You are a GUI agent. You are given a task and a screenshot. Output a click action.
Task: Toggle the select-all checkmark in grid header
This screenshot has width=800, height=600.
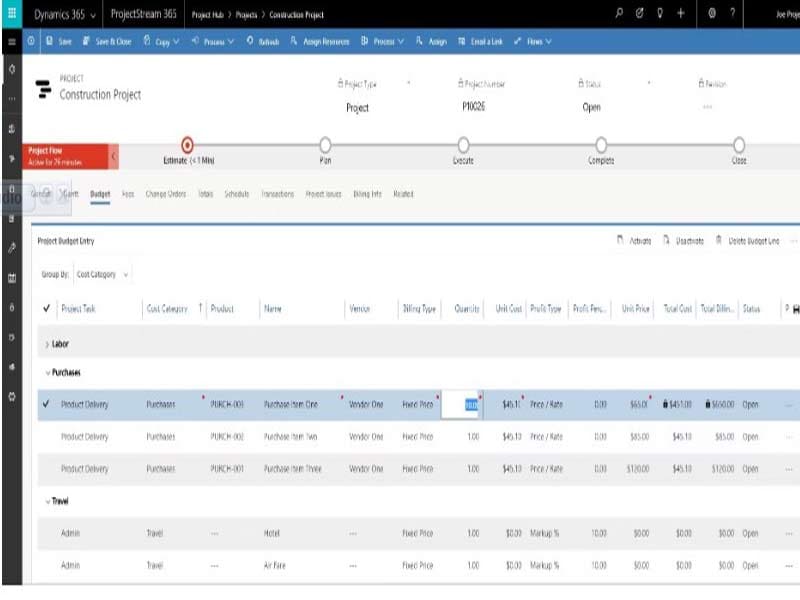46,309
